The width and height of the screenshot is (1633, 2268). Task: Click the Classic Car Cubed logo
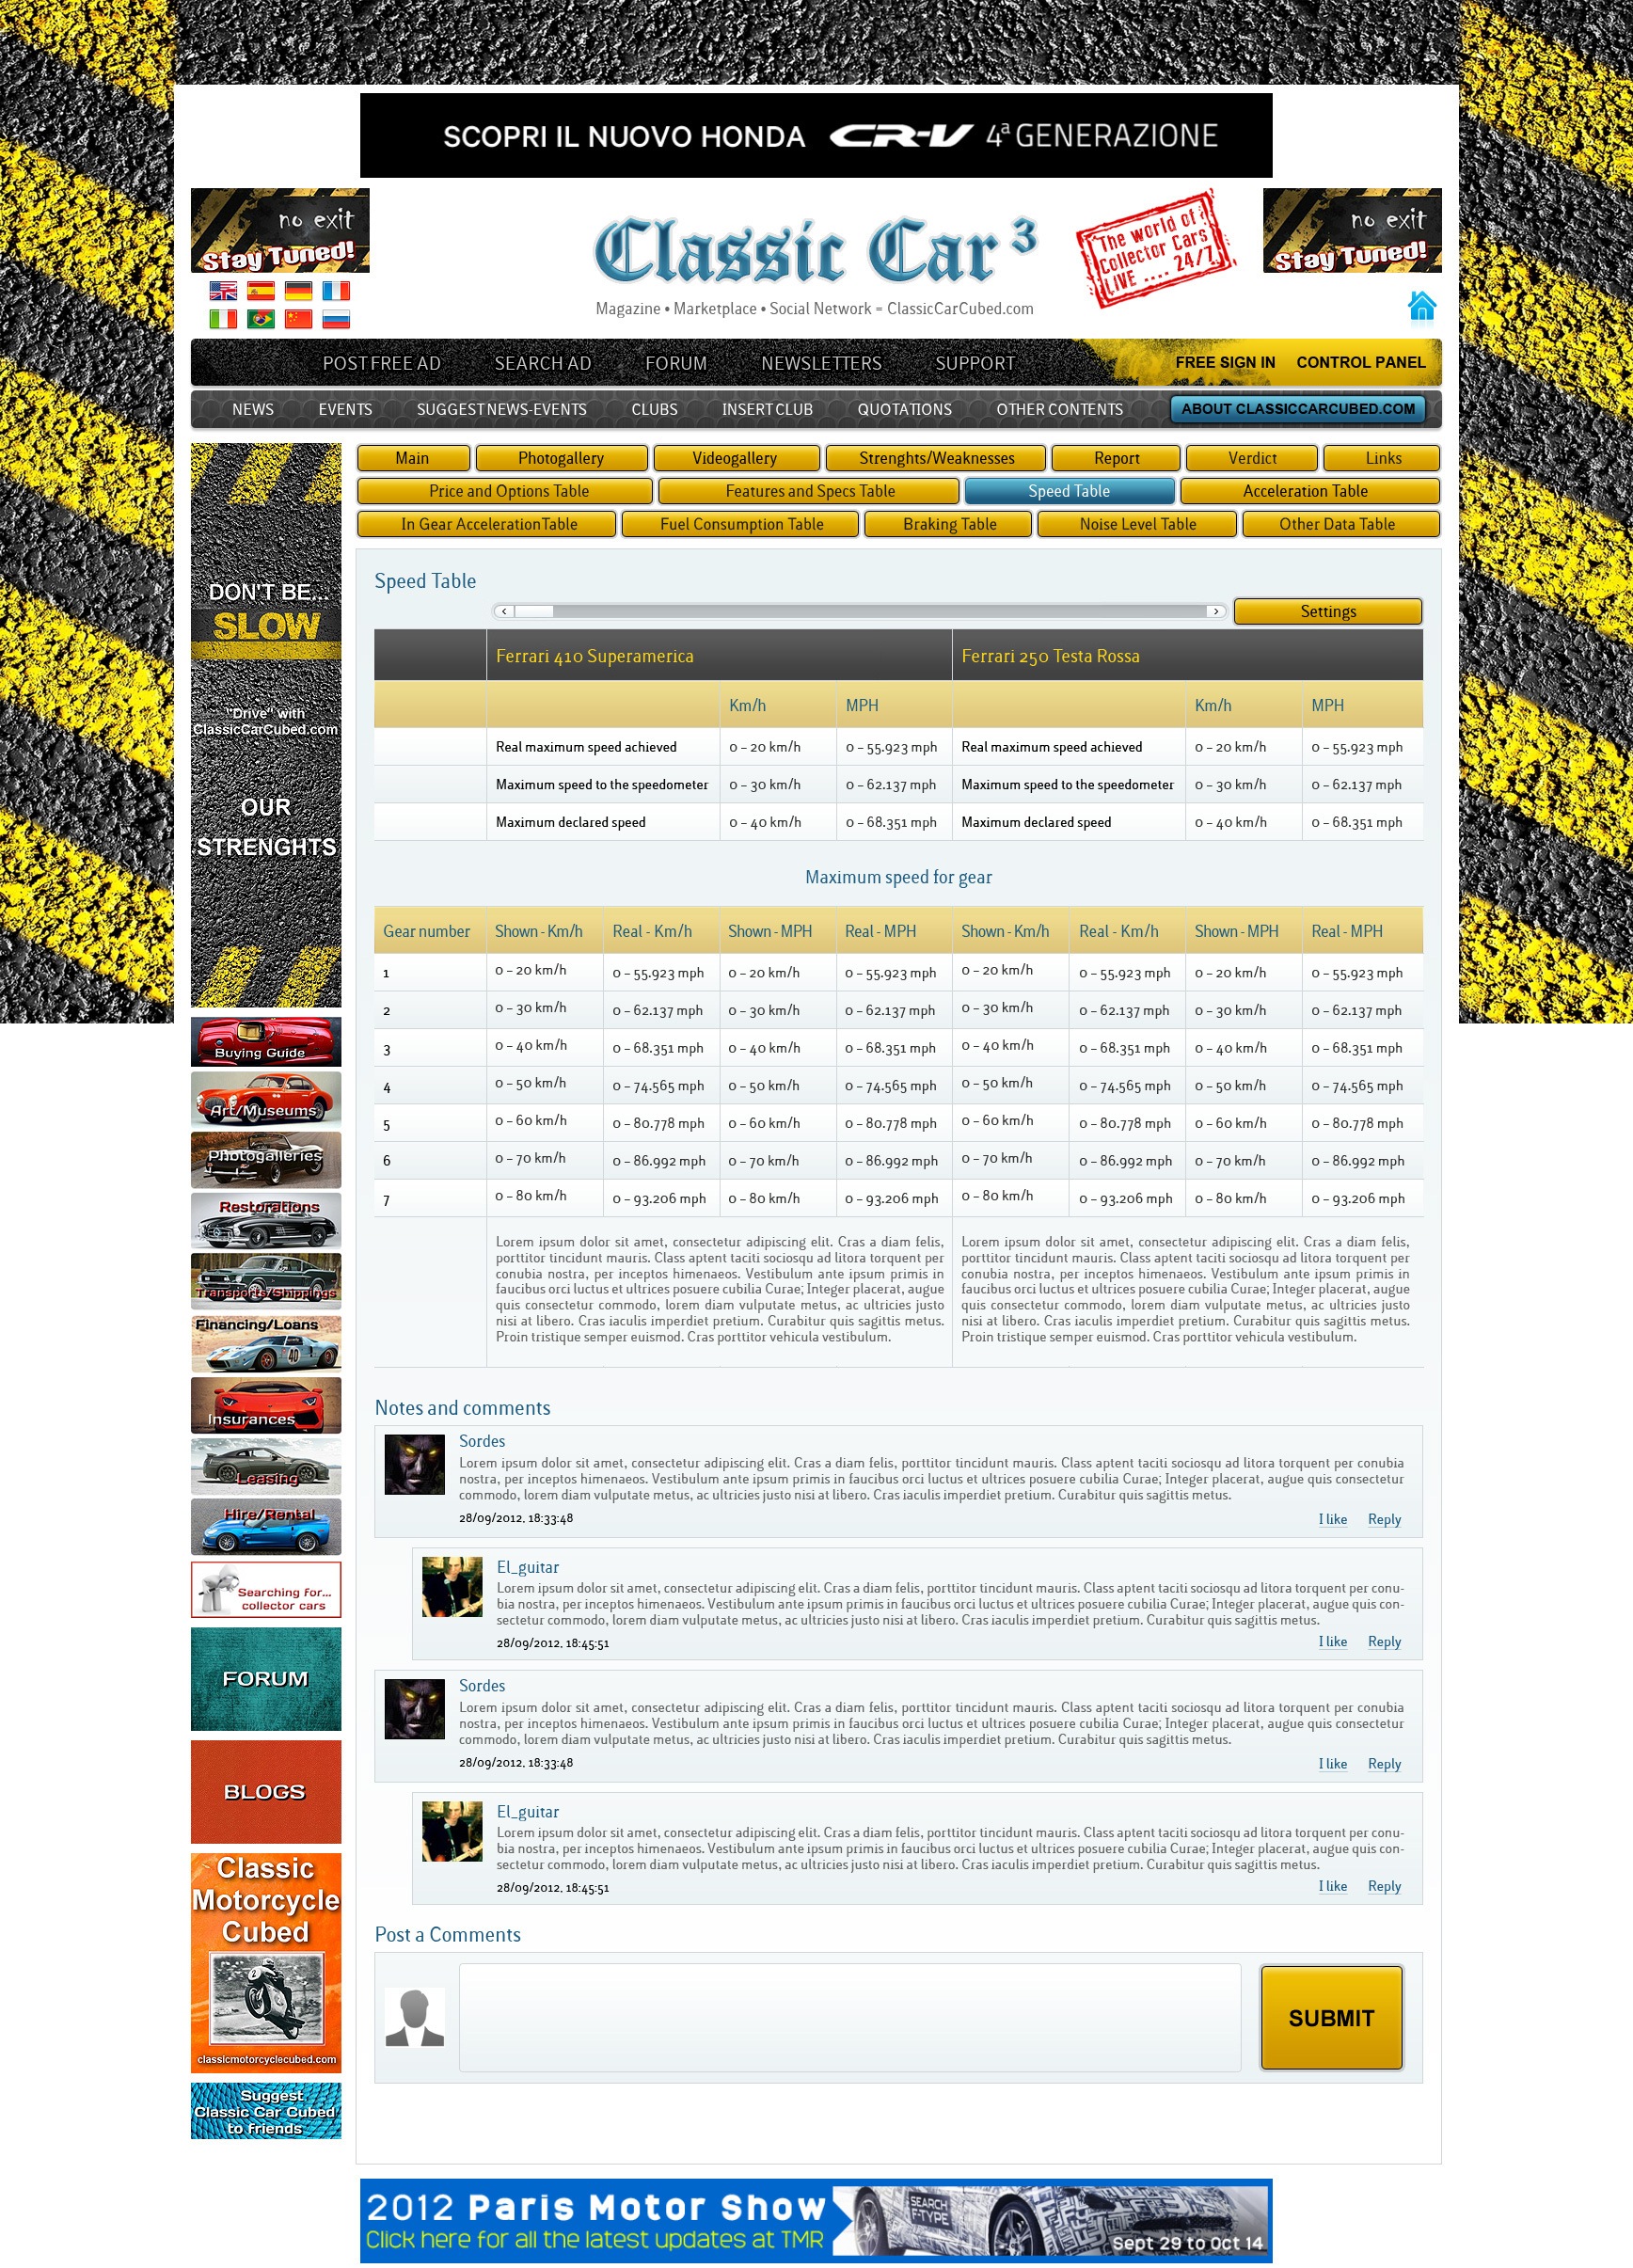[815, 252]
